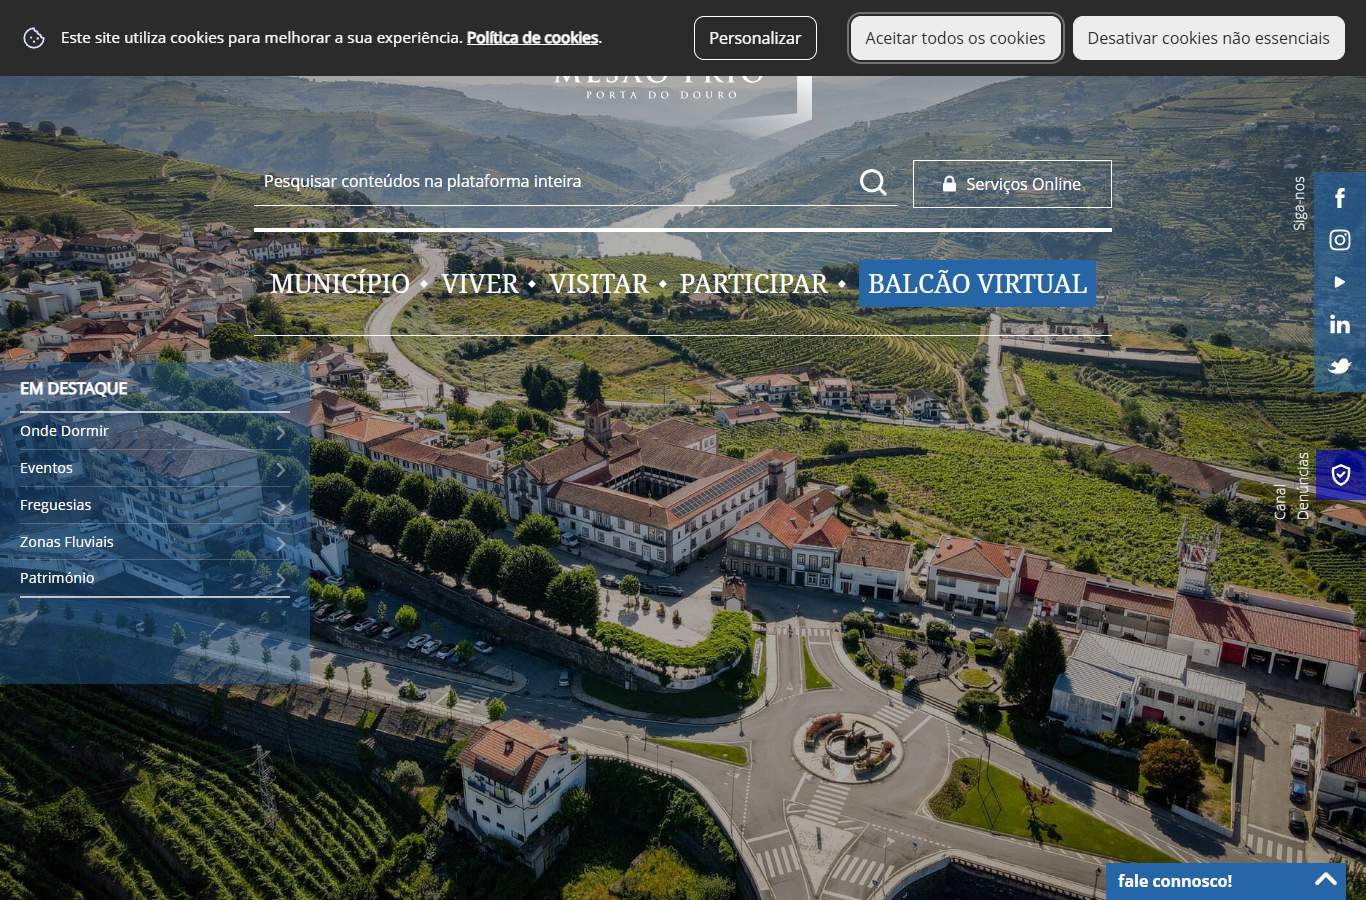The width and height of the screenshot is (1366, 900).
Task: Click the Personalizar cookies button
Action: [755, 38]
